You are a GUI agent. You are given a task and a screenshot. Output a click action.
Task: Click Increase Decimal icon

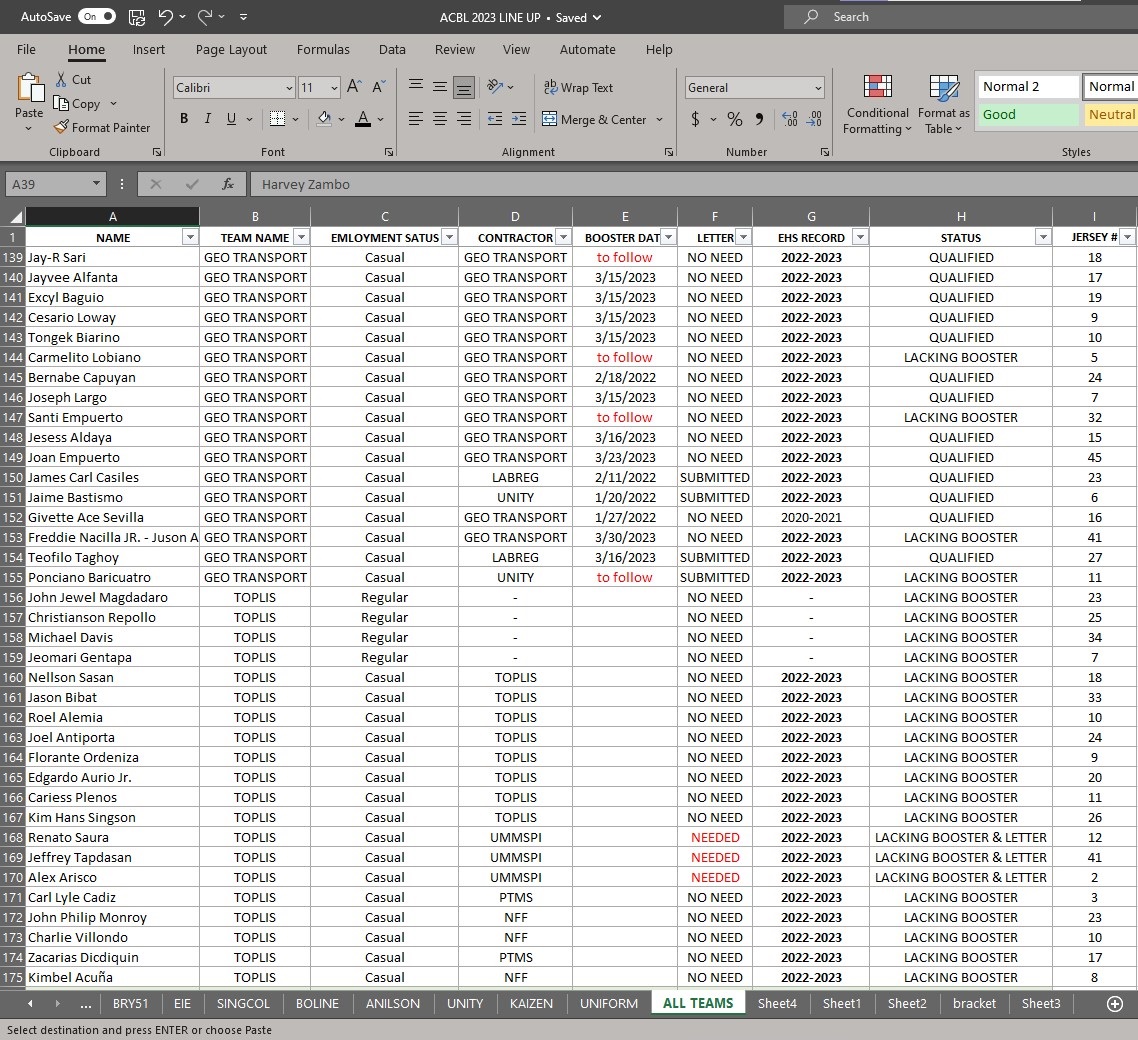790,119
